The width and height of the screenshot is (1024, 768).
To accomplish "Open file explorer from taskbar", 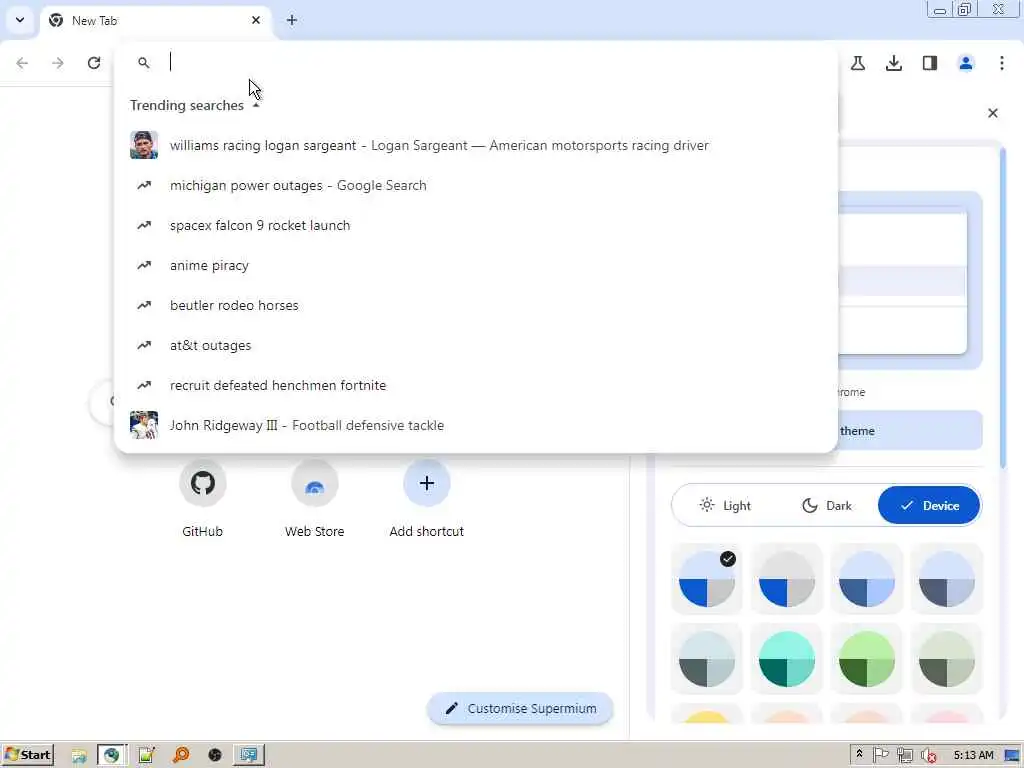I will [79, 756].
